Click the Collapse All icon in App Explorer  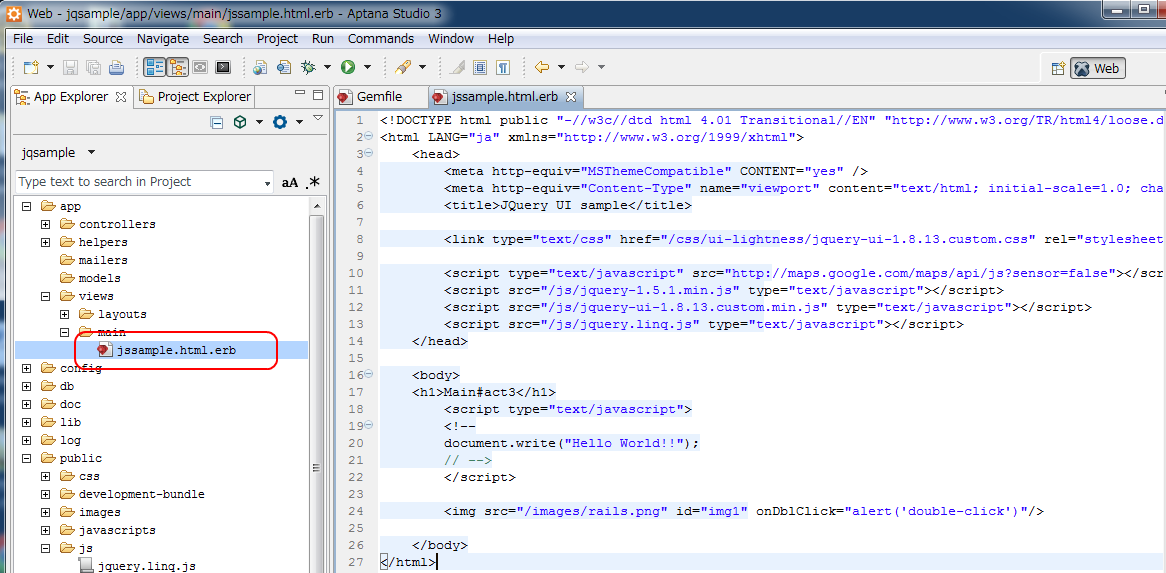pyautogui.click(x=216, y=123)
